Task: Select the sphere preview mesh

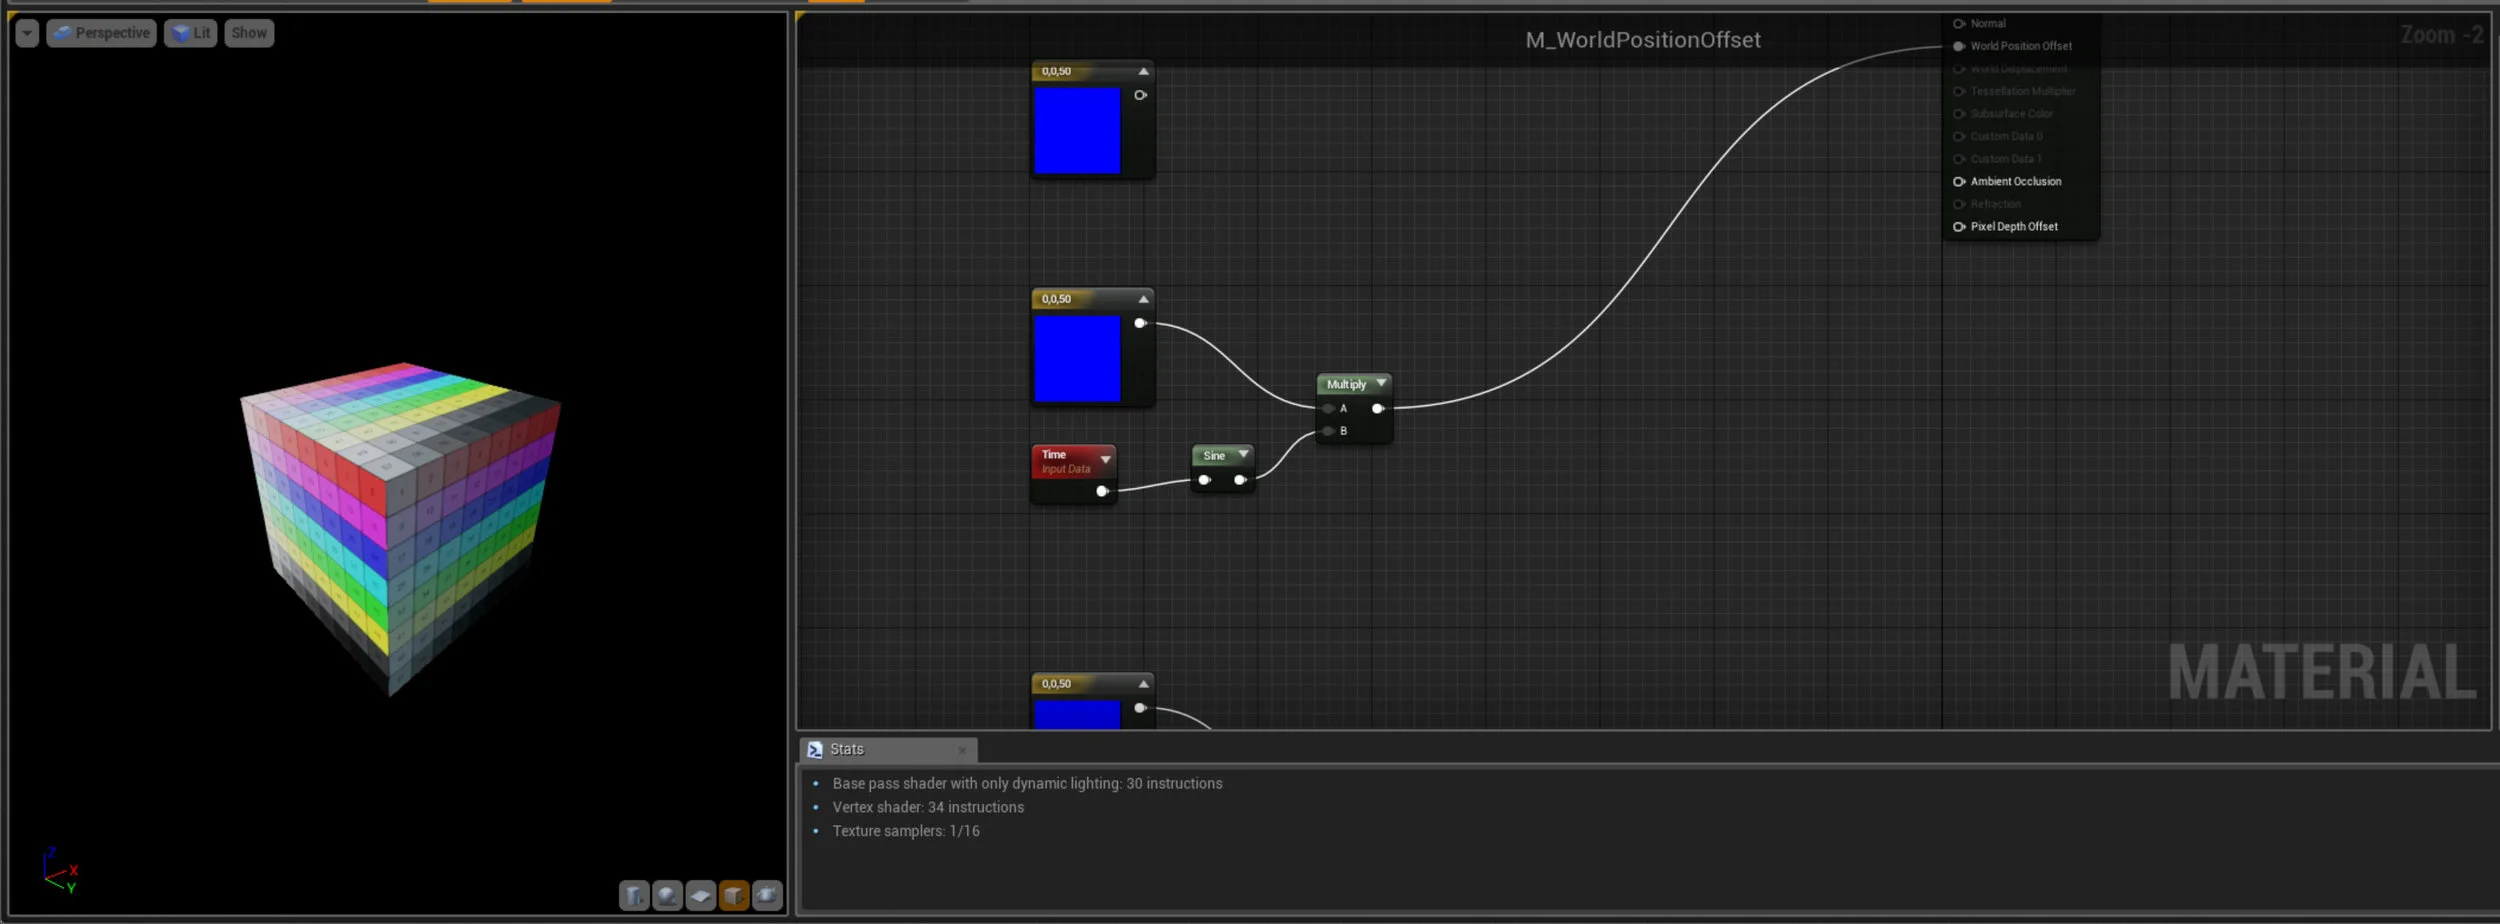Action: (668, 896)
